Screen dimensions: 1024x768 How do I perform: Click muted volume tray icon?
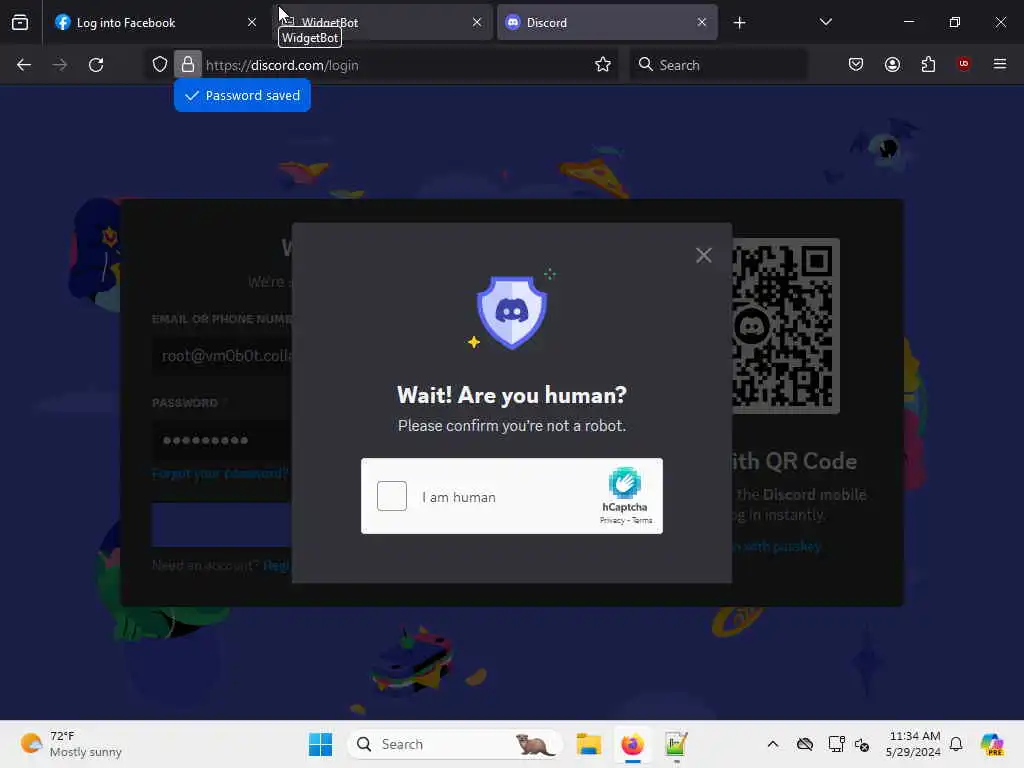(862, 745)
